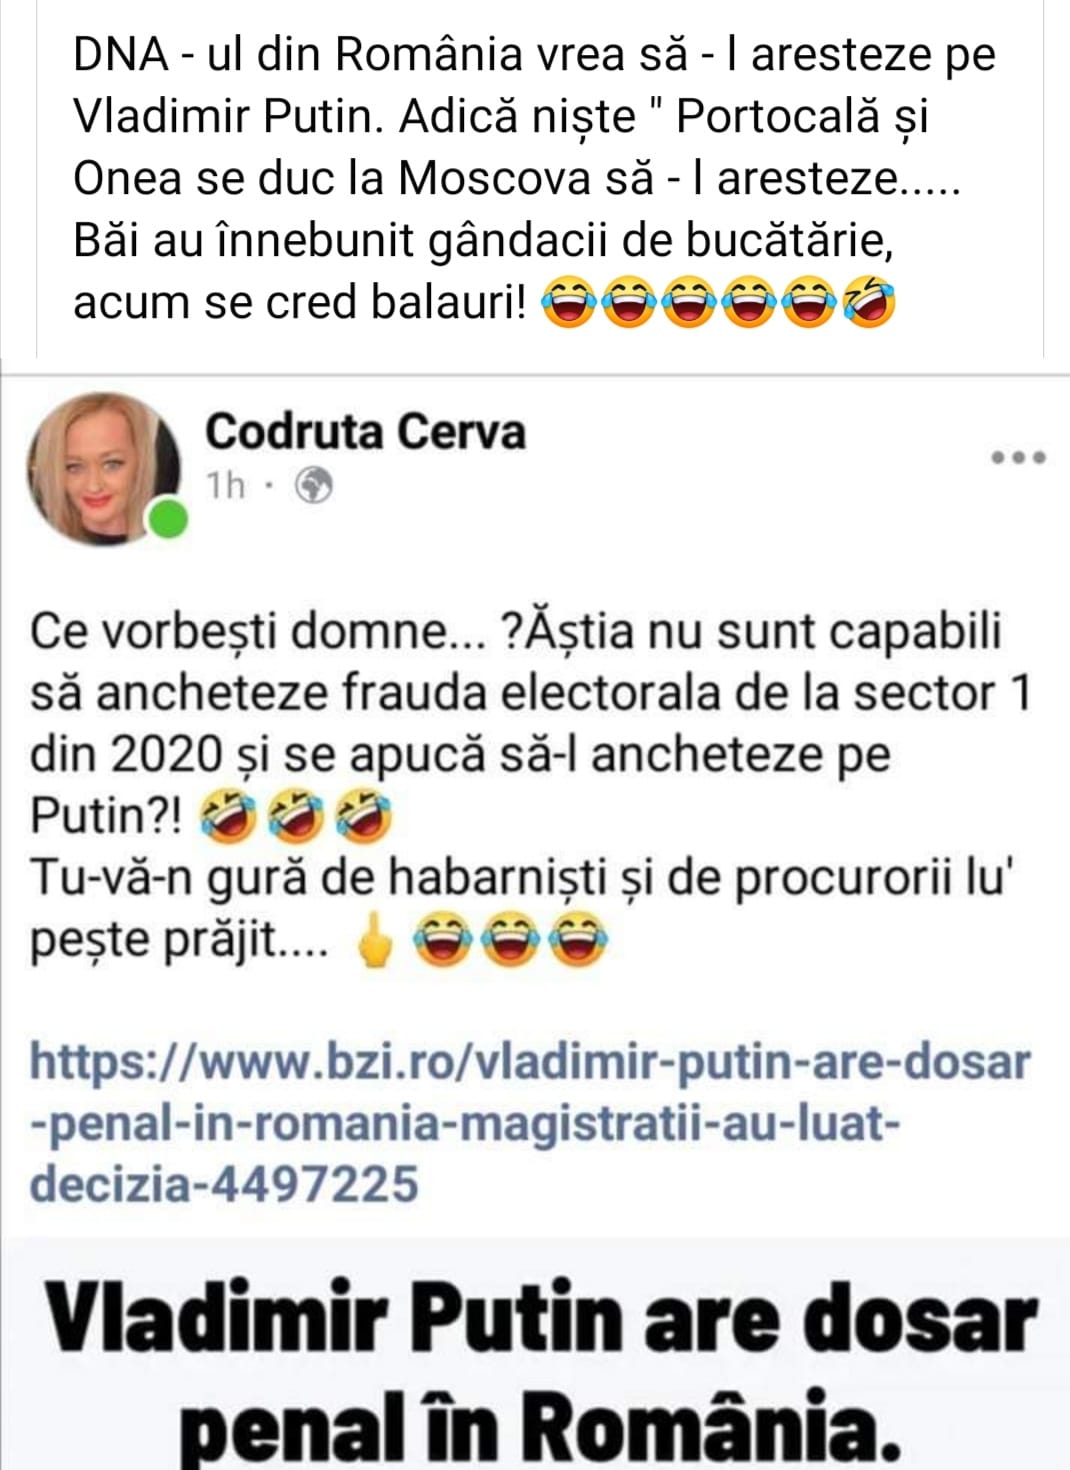Click the tilted rolling-laugh emoji ending top caption
Screen dimensions: 1070x1470
click(x=869, y=303)
